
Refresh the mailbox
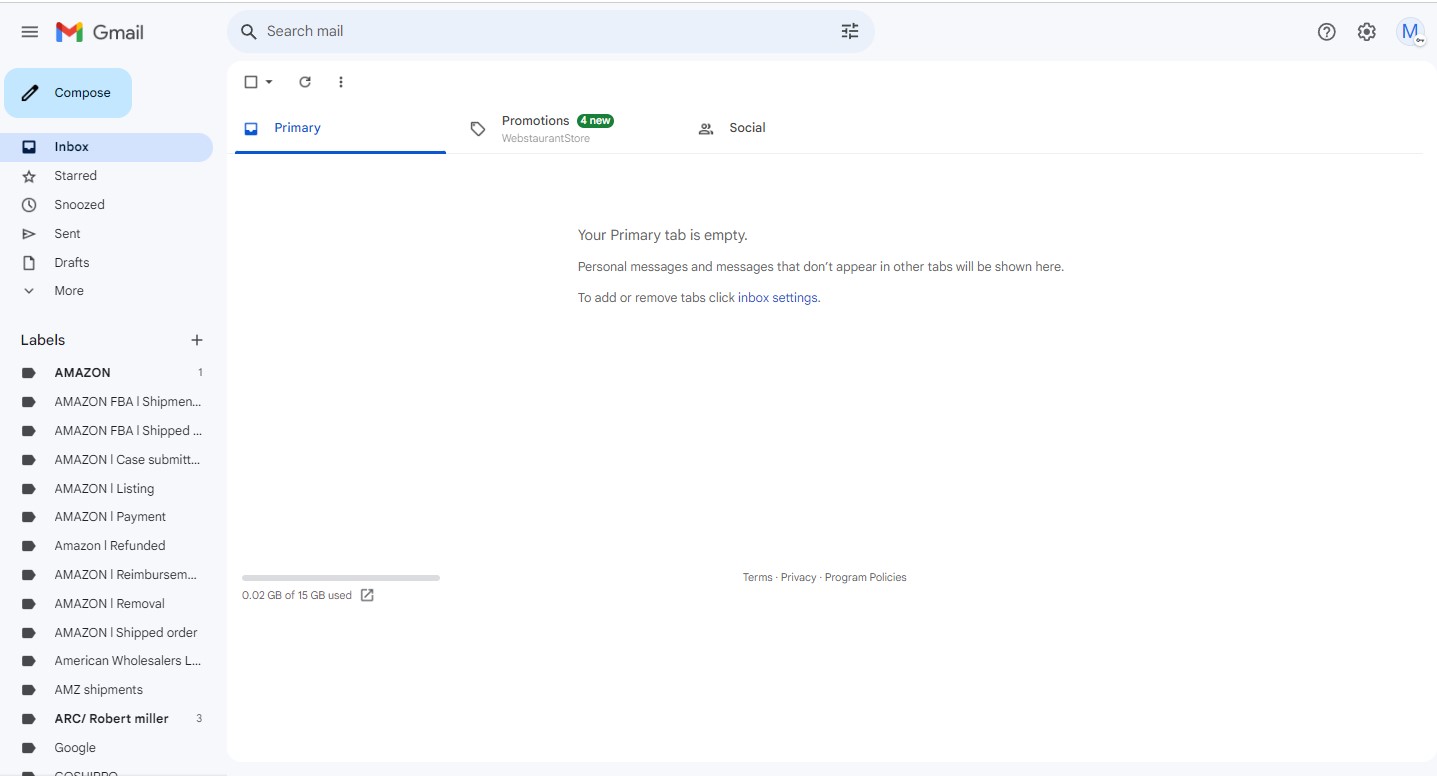pos(305,82)
